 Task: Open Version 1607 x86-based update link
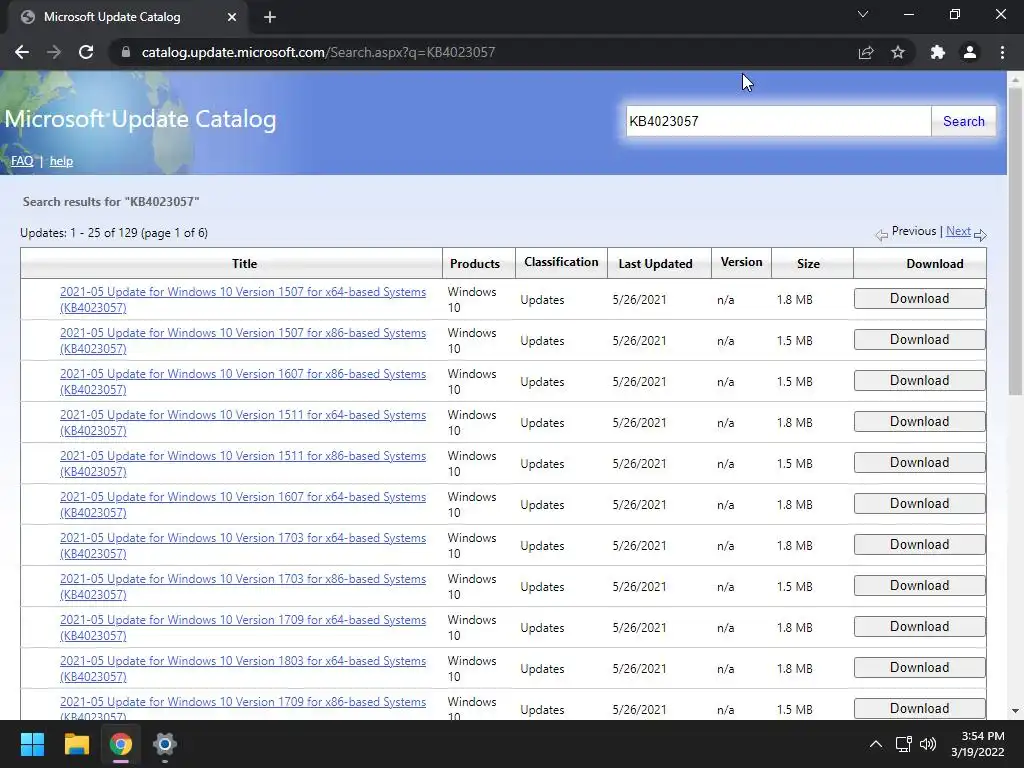pos(242,382)
